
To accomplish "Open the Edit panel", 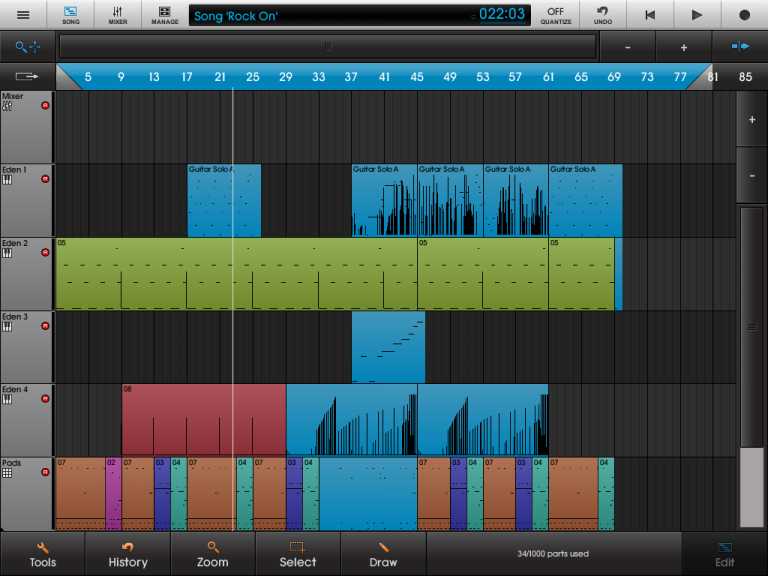I will 724,554.
